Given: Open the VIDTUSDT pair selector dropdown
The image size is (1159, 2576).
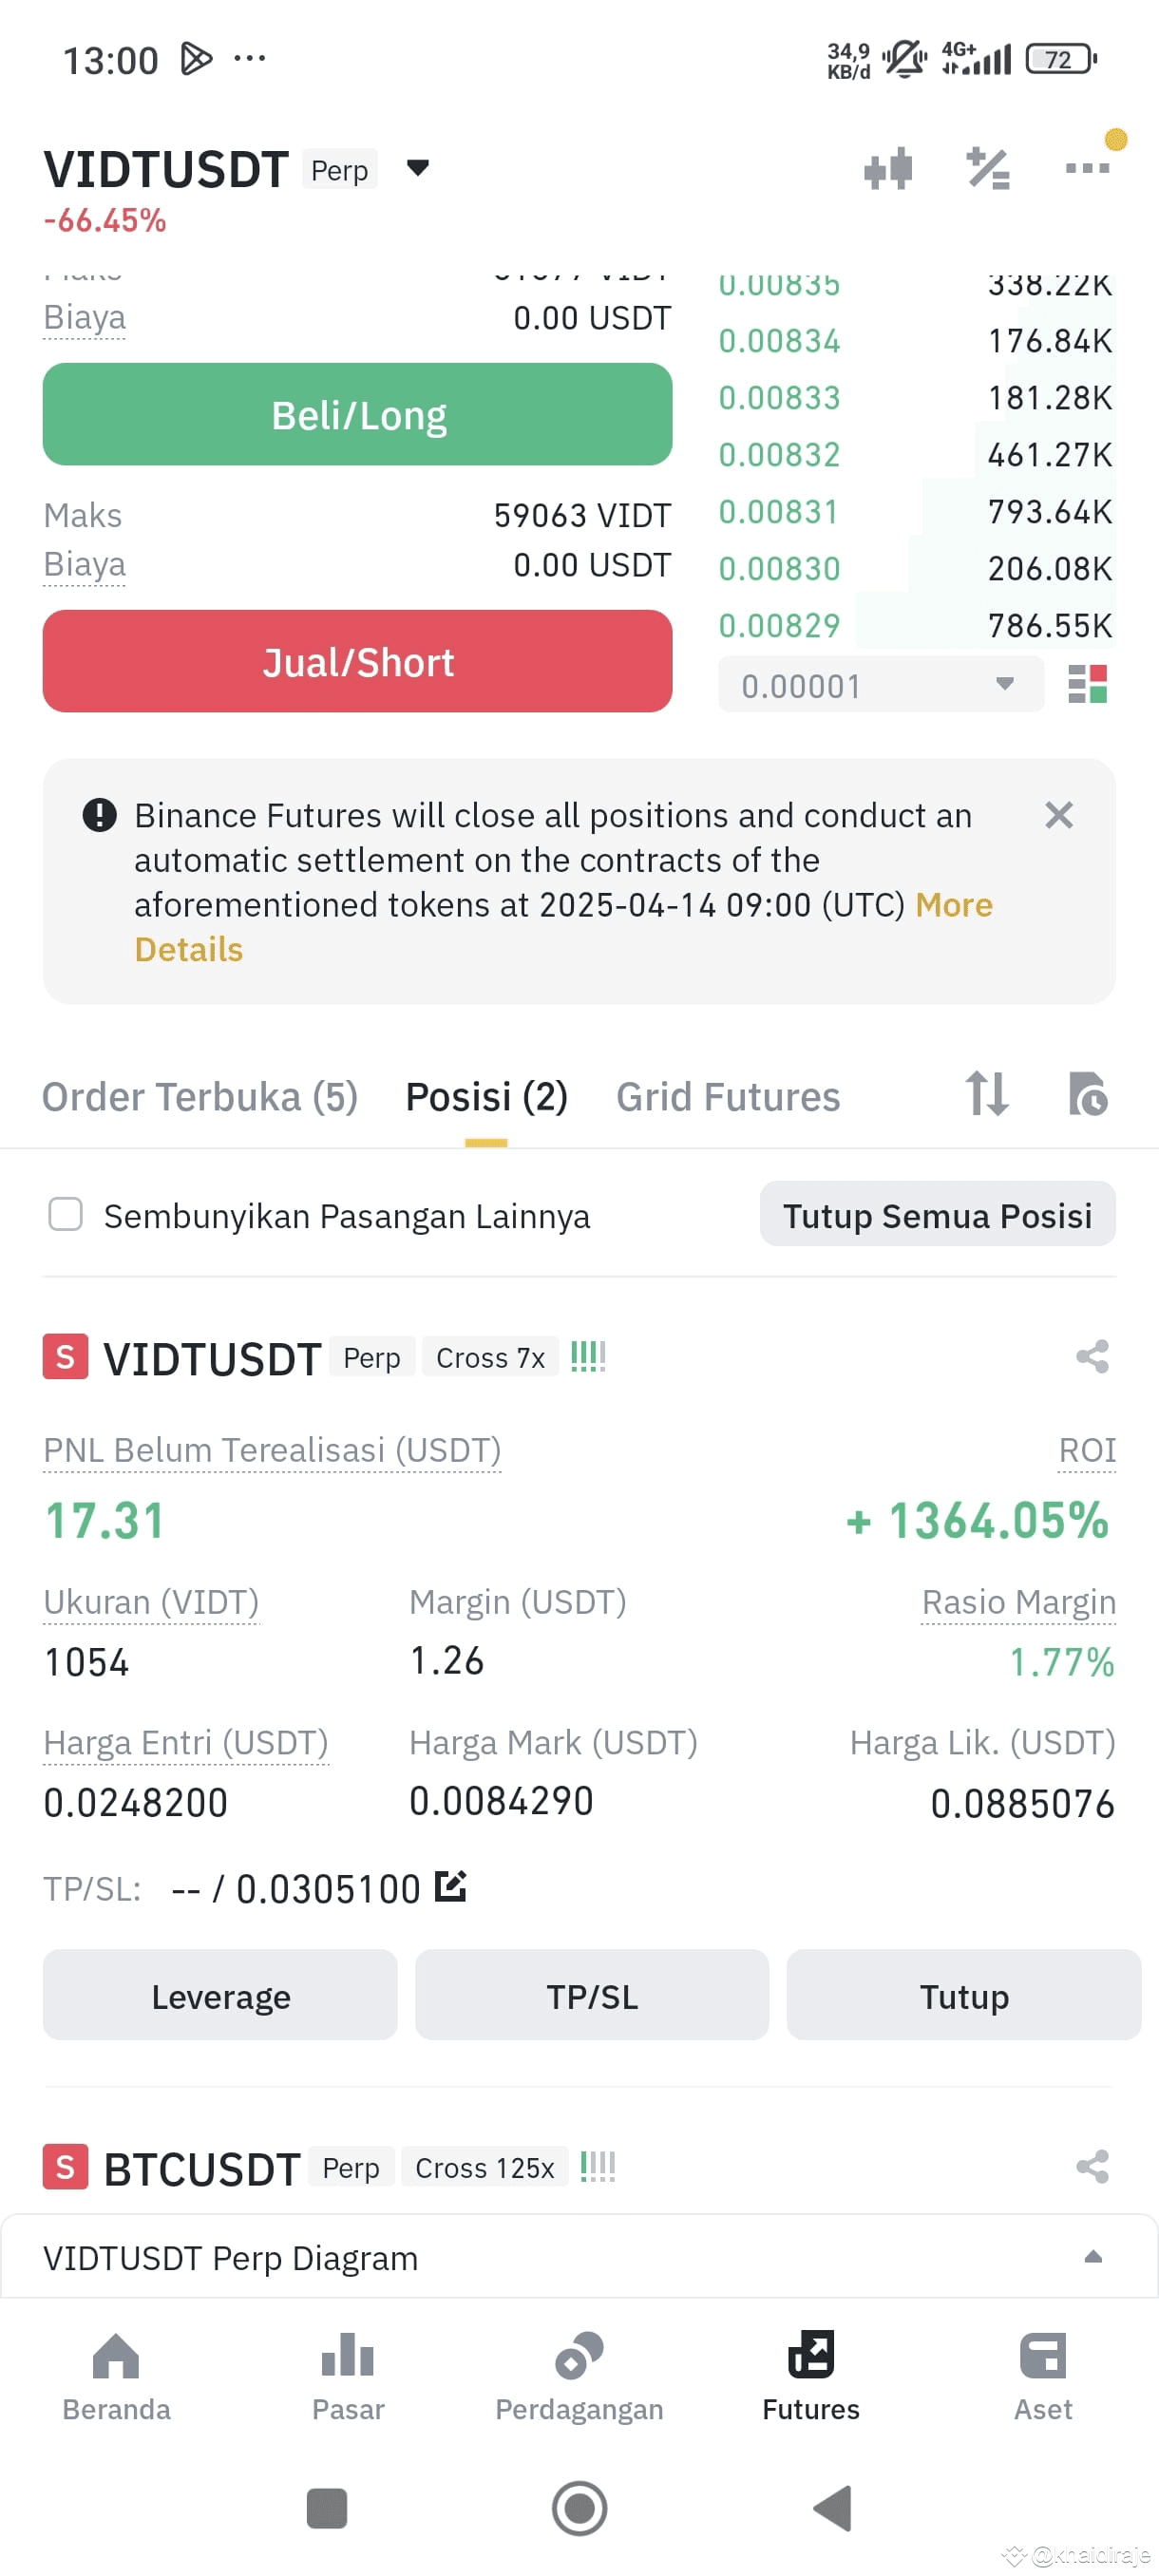Looking at the screenshot, I should [418, 168].
